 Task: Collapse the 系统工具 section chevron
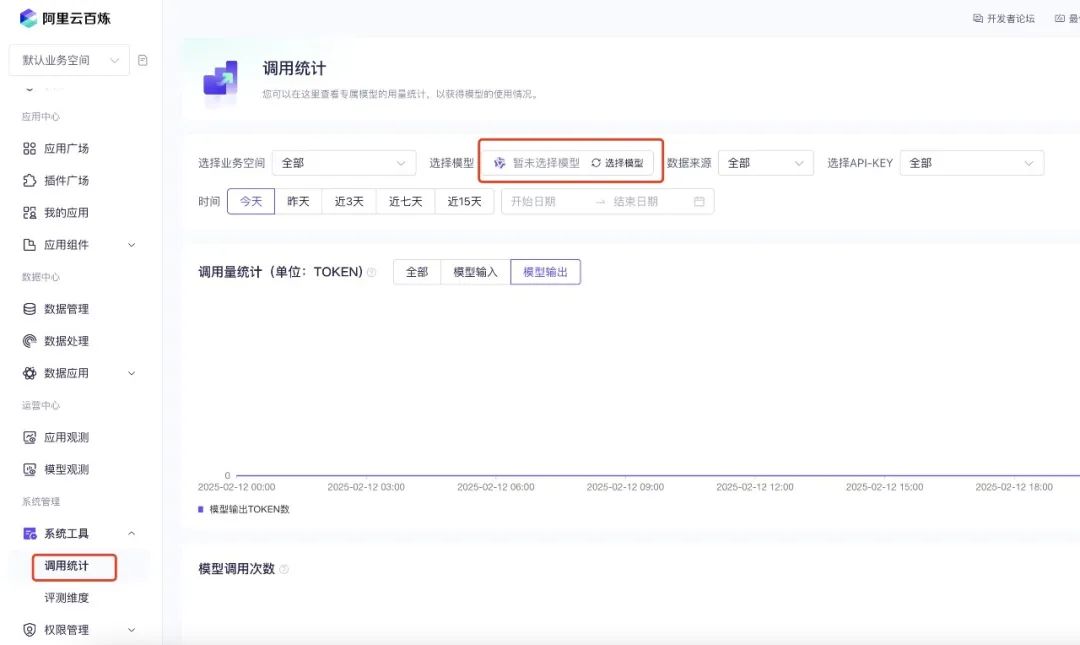132,533
